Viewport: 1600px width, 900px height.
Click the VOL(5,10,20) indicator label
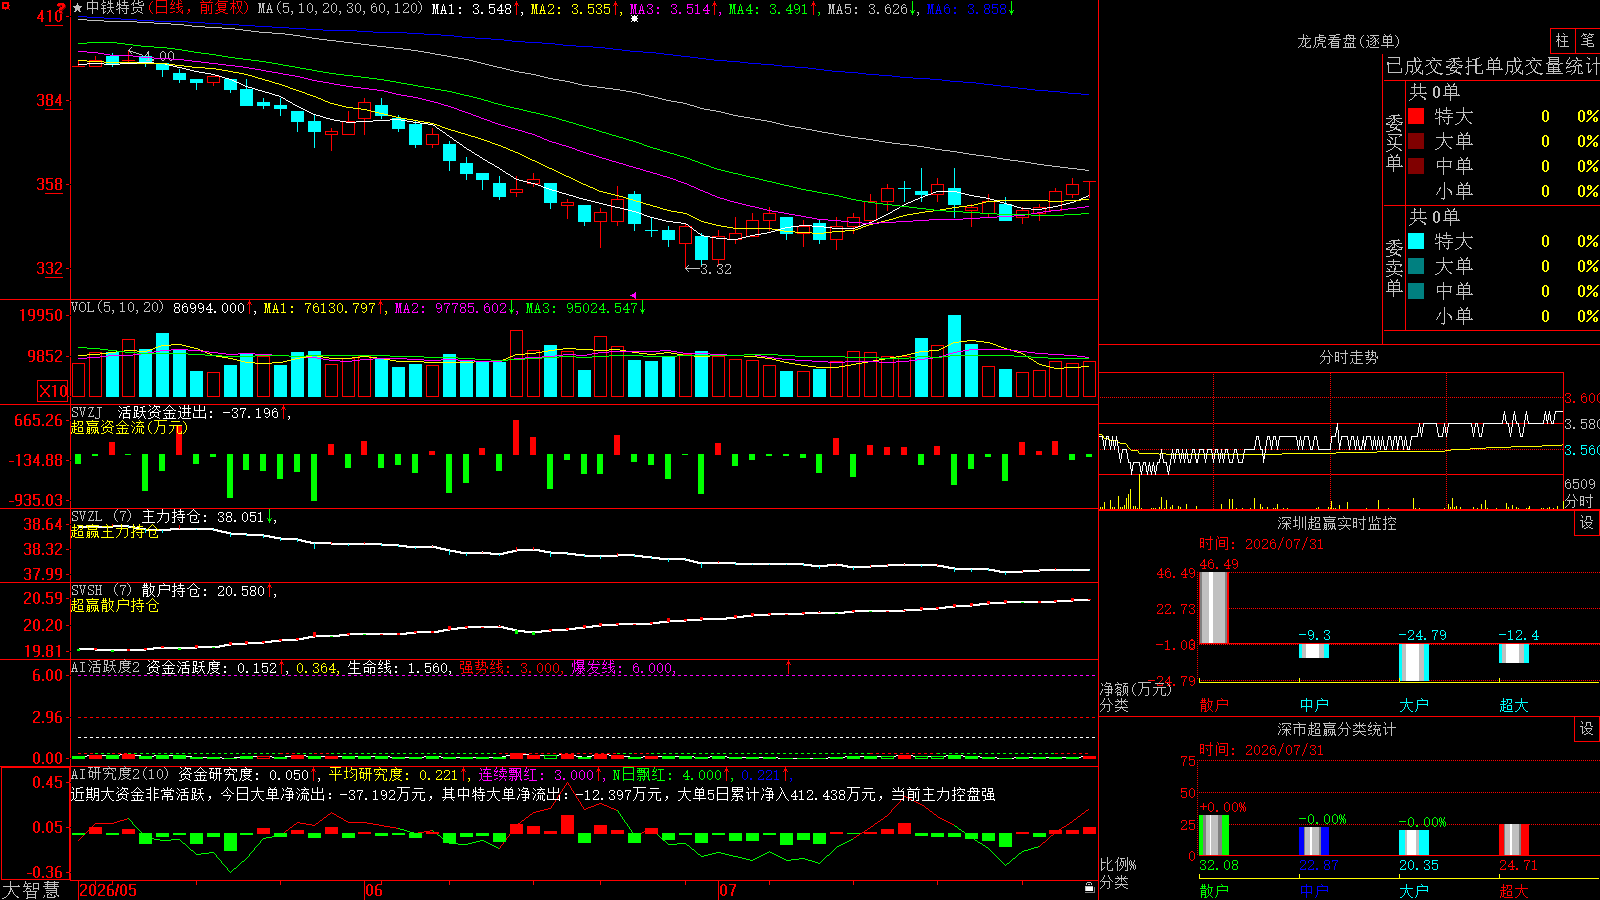[x=117, y=308]
